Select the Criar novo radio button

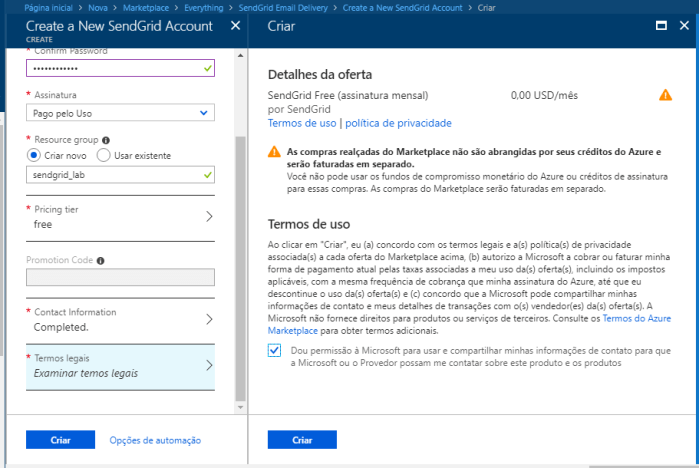[34, 156]
